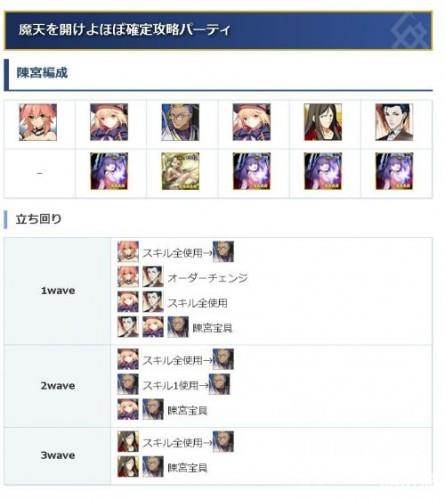Click the suited man icon beside オーダーチェンジ

pos(153,277)
